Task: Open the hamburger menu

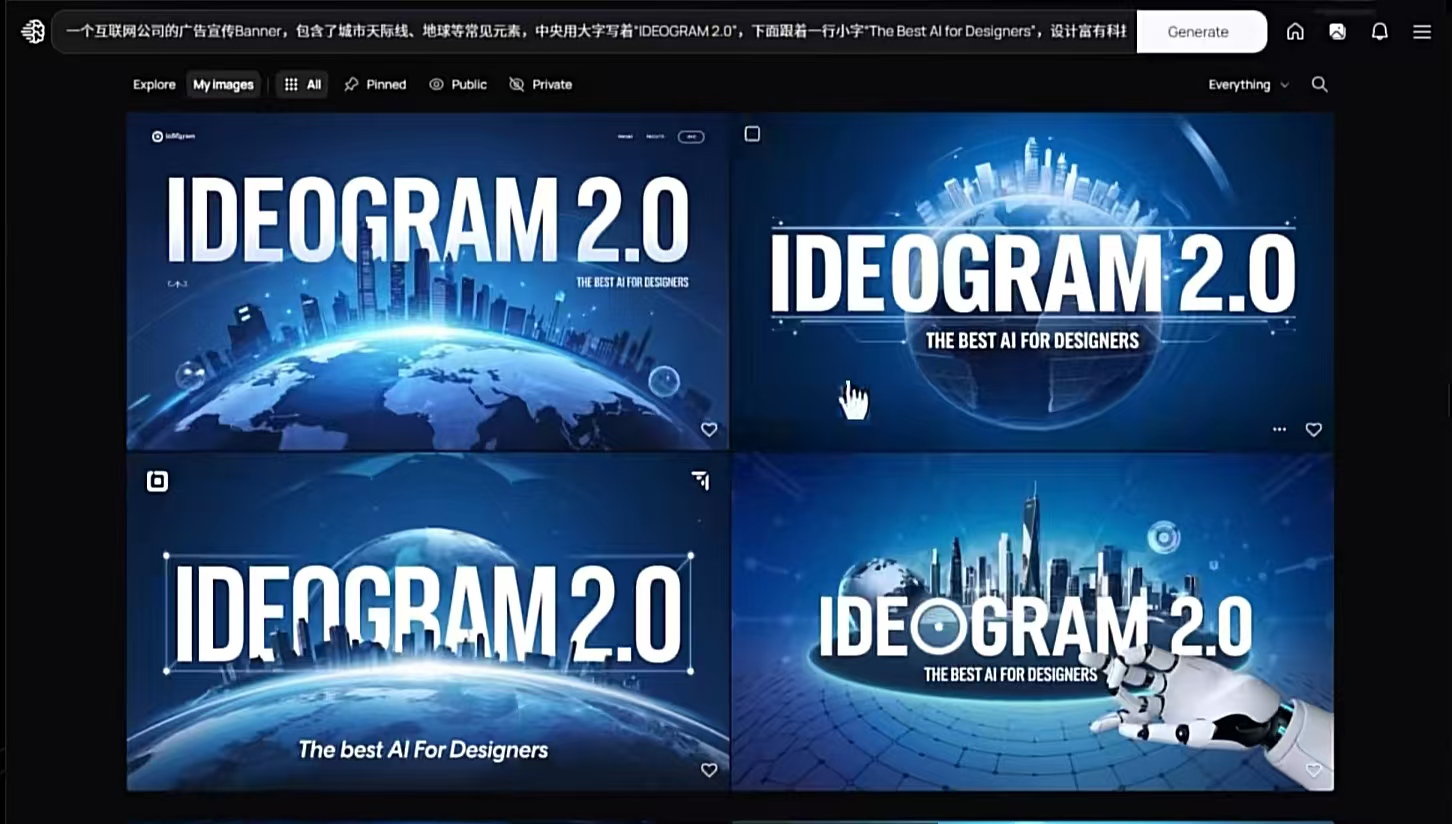Action: (1422, 32)
